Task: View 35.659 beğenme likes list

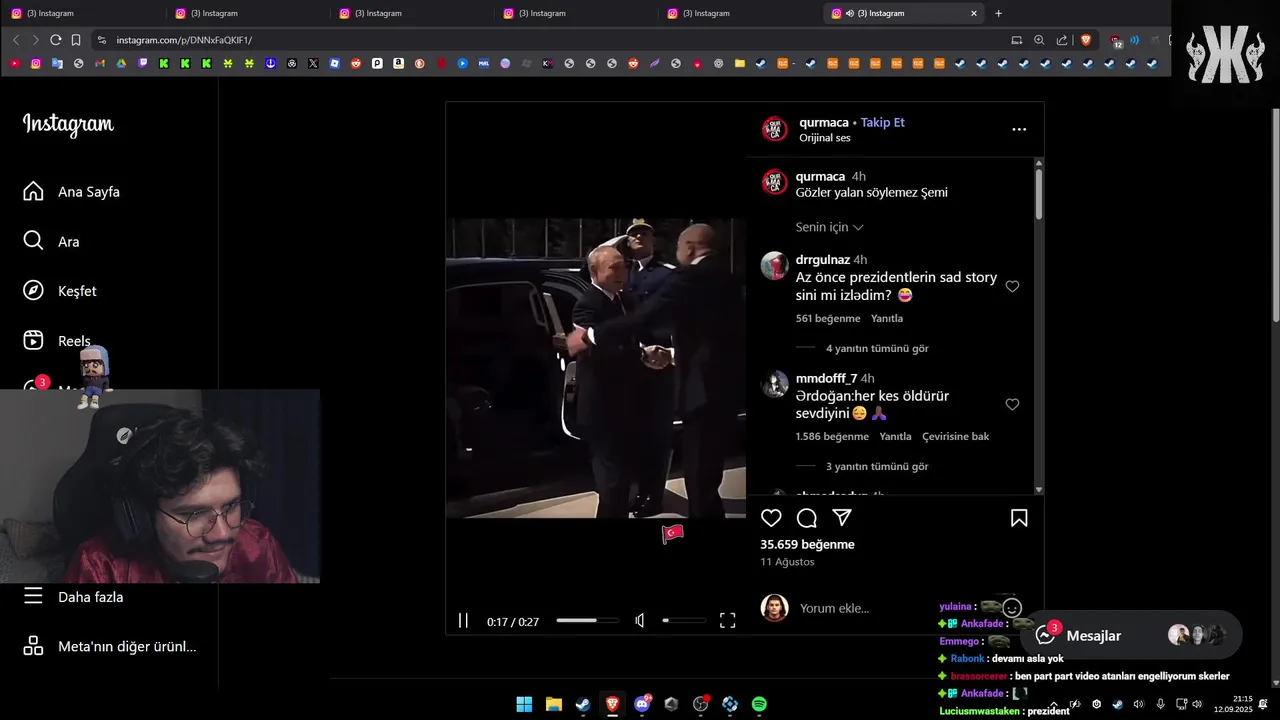Action: coord(807,544)
